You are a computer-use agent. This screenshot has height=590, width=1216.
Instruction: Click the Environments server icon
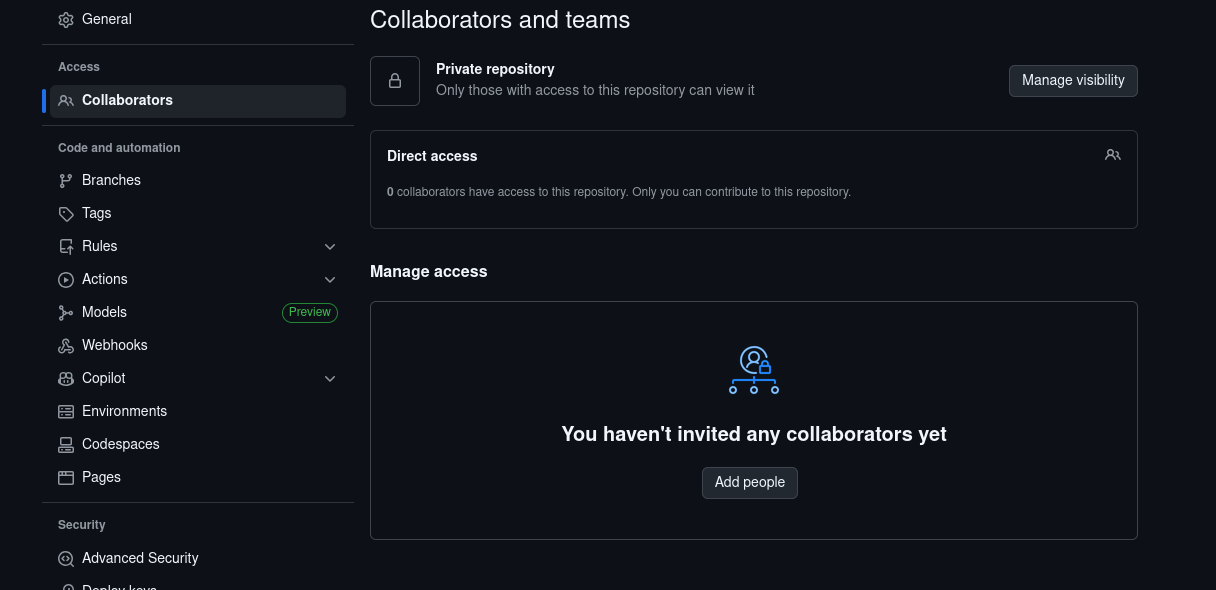(66, 412)
